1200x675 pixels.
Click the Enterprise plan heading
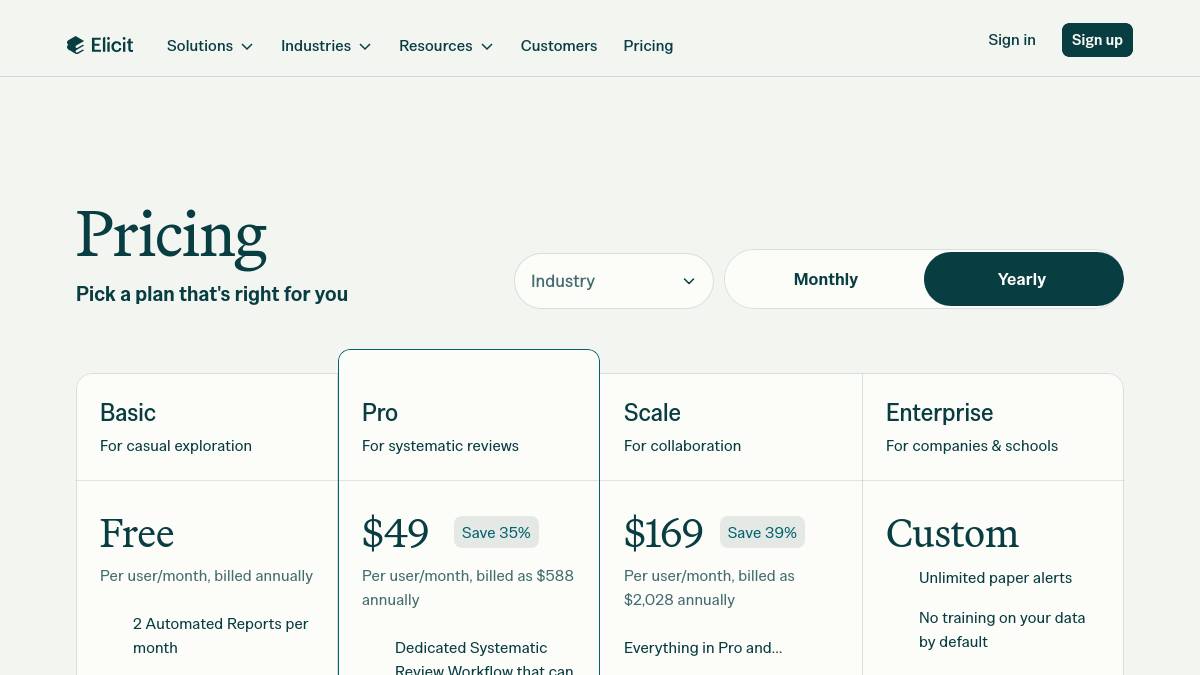click(x=939, y=413)
